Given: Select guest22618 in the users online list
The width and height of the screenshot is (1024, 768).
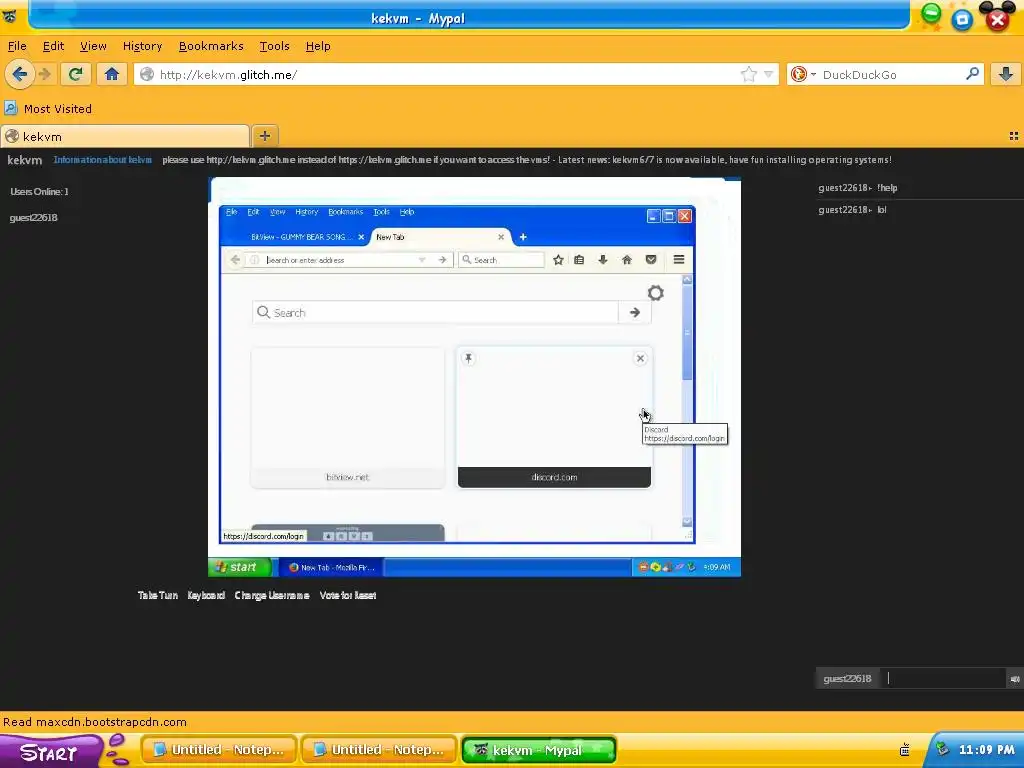Looking at the screenshot, I should [x=33, y=217].
